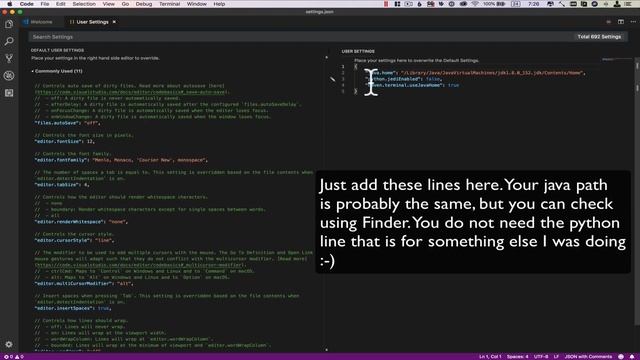
Task: Click the "editor.cursorStyle" setting line
Action: 75,240
